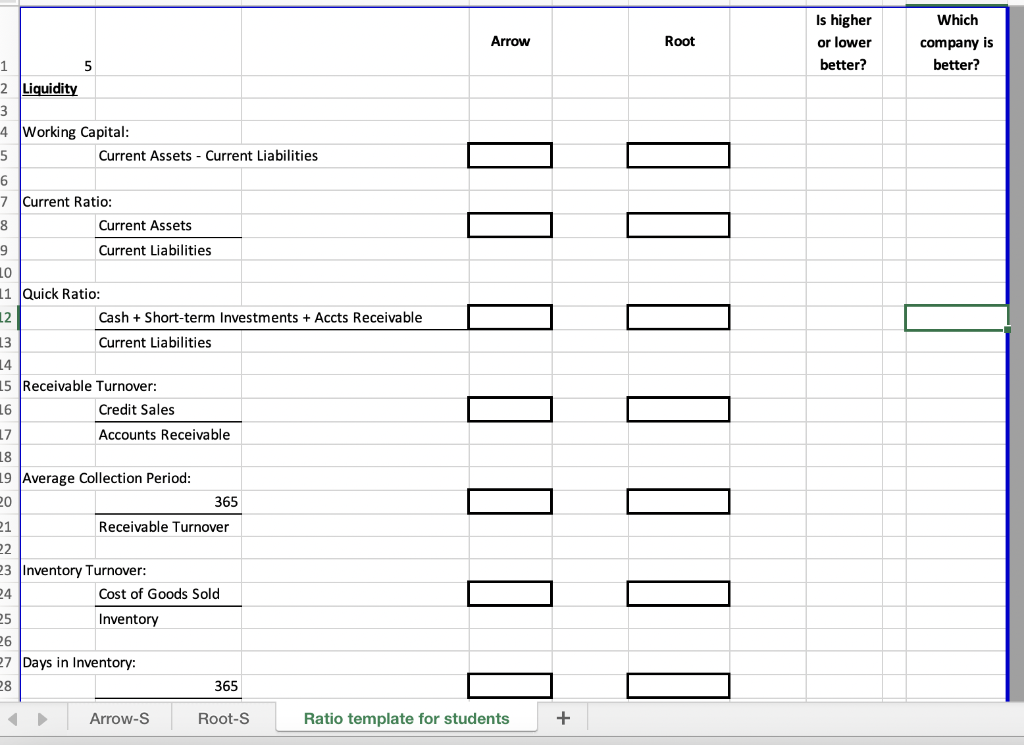Select the 'Receivable Turnover:' label cell
This screenshot has width=1024, height=745.
click(89, 386)
